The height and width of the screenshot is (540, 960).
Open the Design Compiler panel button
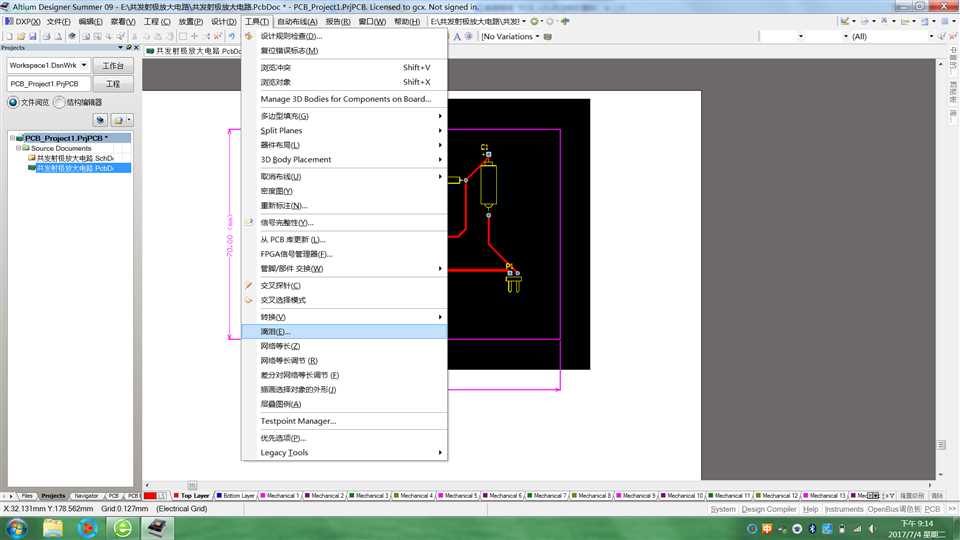[769, 509]
